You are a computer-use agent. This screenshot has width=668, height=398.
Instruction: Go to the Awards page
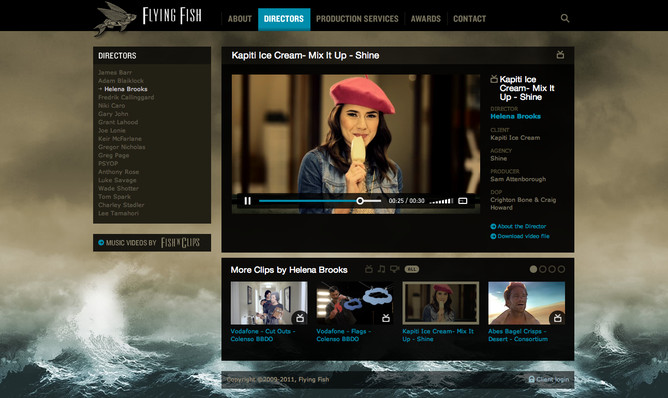pyautogui.click(x=426, y=19)
